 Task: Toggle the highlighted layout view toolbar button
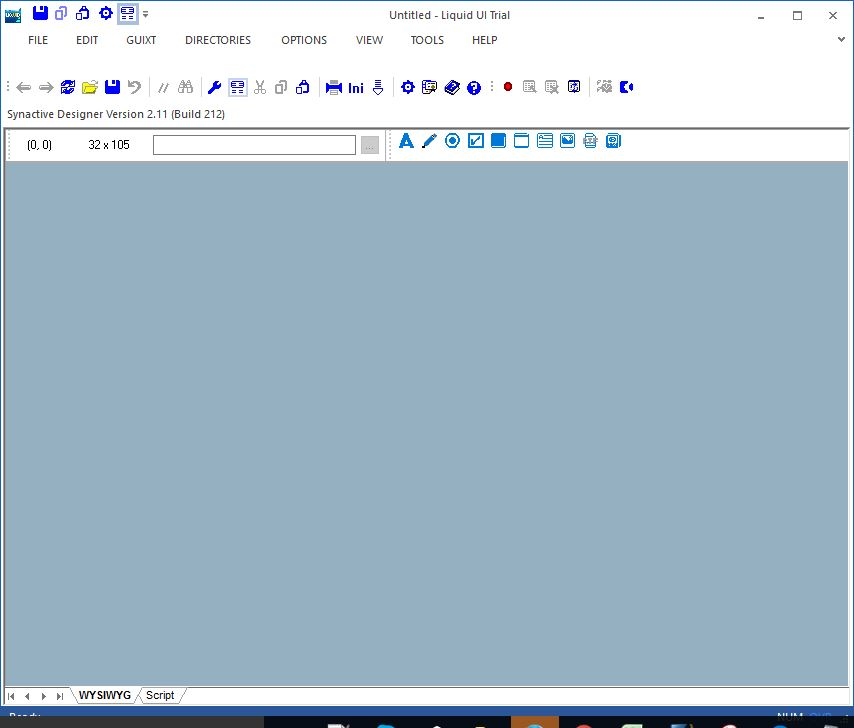tap(237, 87)
